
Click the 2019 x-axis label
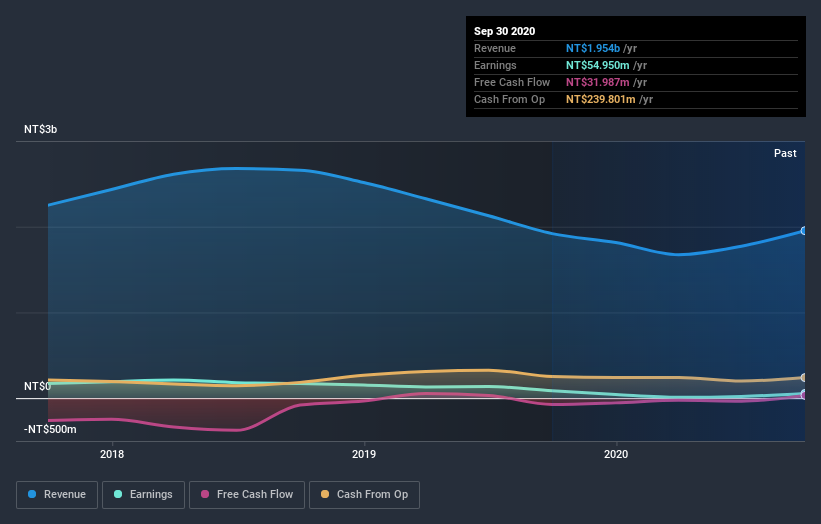[x=364, y=454]
